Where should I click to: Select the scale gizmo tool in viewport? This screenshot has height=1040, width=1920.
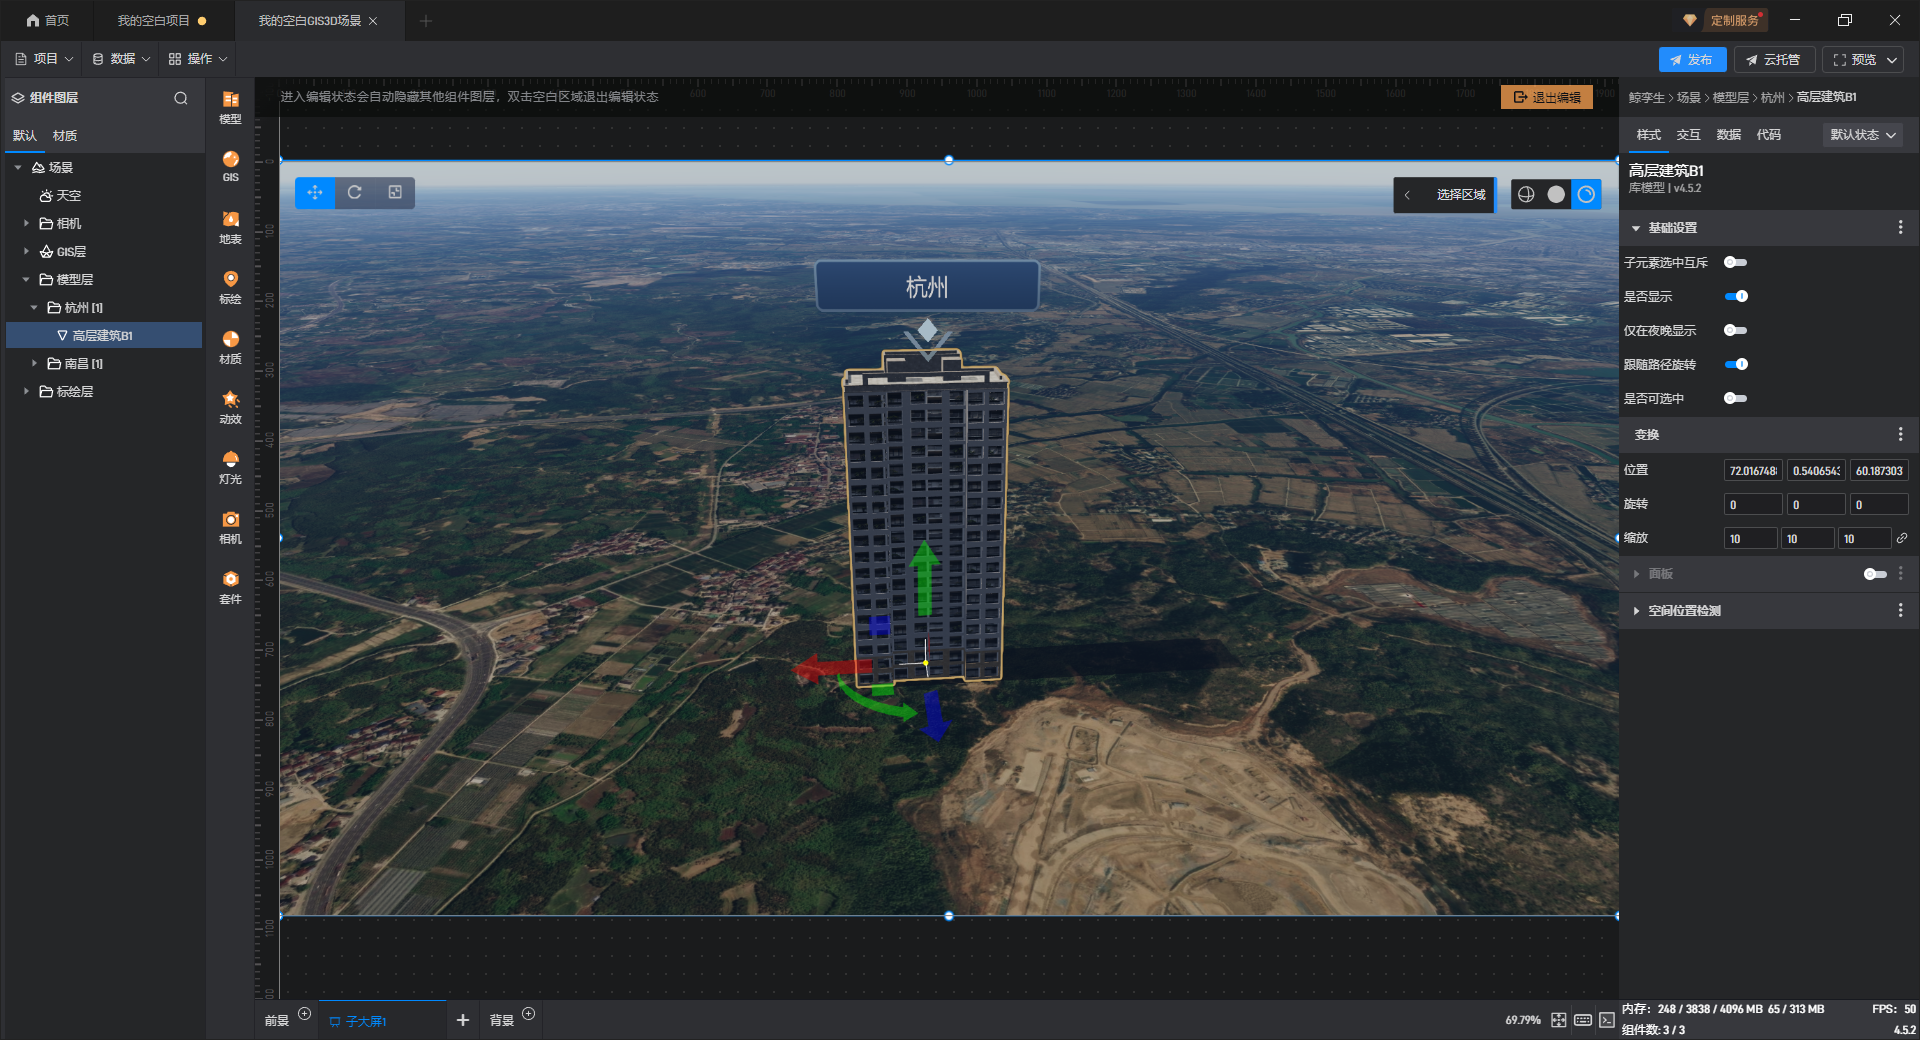(395, 193)
